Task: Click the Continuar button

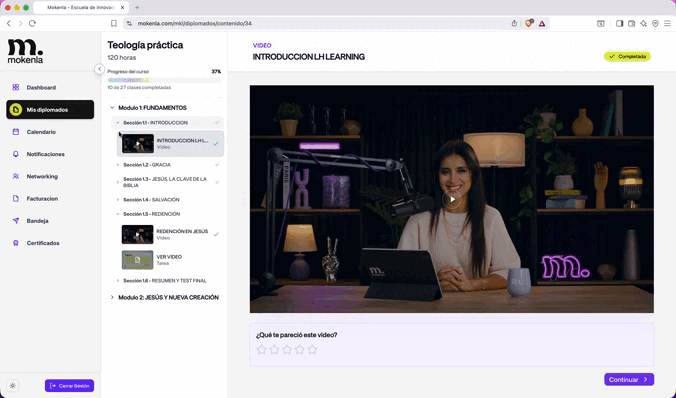Action: (x=629, y=379)
